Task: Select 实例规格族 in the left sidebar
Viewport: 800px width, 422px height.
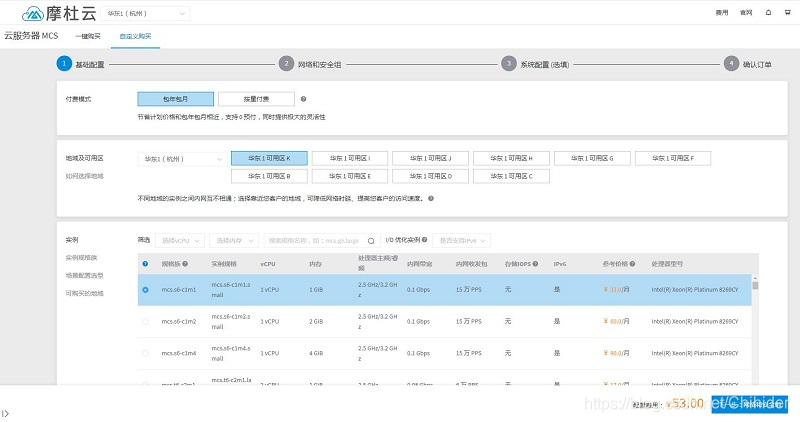Action: tap(81, 258)
